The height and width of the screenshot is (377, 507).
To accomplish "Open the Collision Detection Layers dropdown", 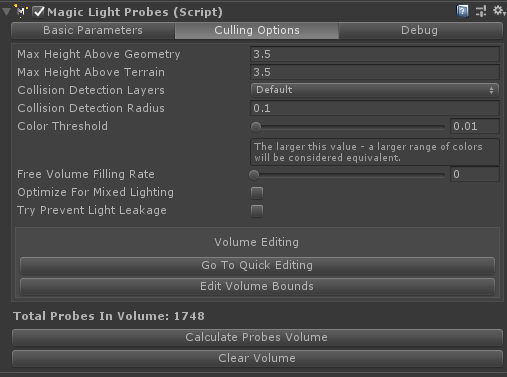I will coord(375,90).
